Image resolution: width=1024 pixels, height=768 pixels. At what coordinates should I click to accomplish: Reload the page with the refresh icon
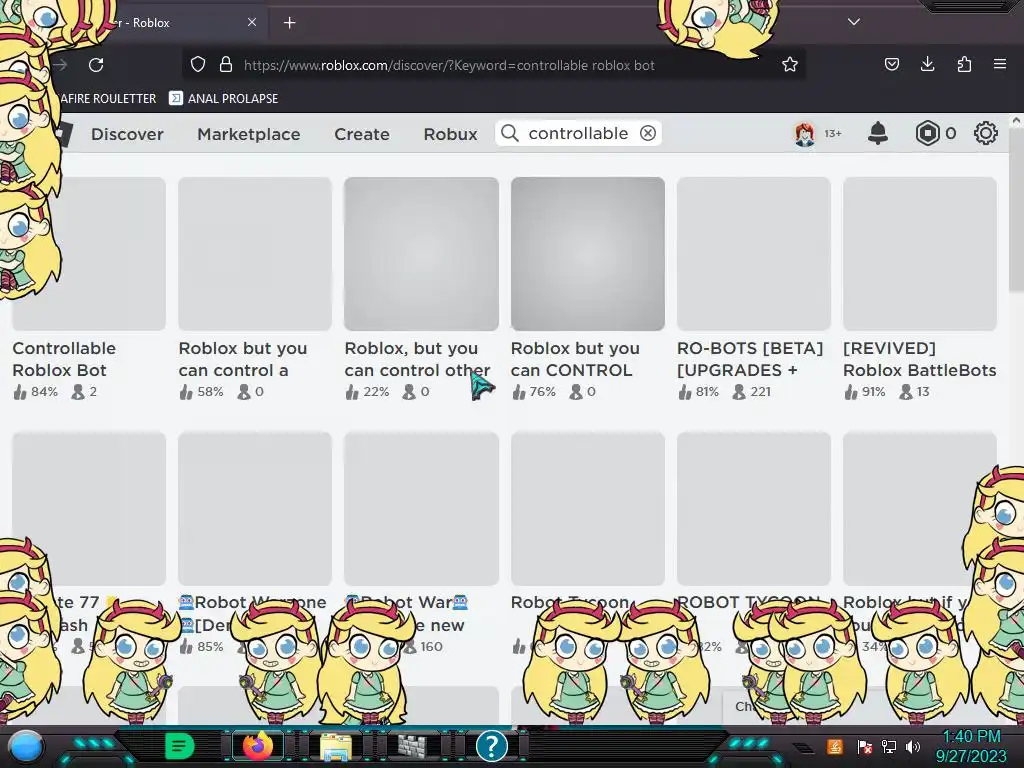pyautogui.click(x=96, y=65)
